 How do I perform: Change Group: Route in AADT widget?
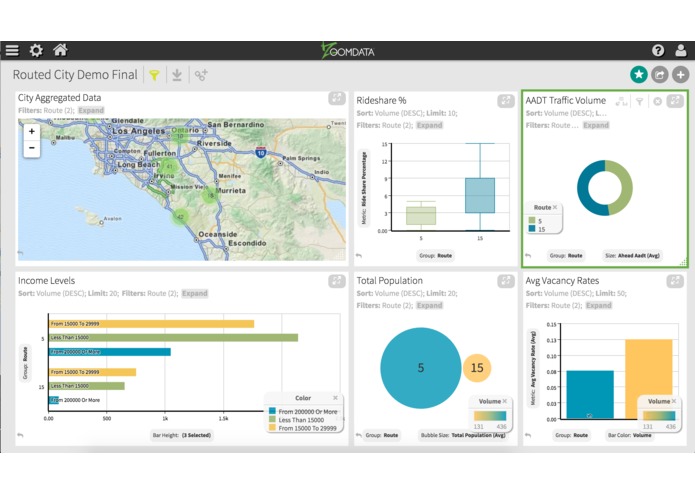tap(566, 256)
